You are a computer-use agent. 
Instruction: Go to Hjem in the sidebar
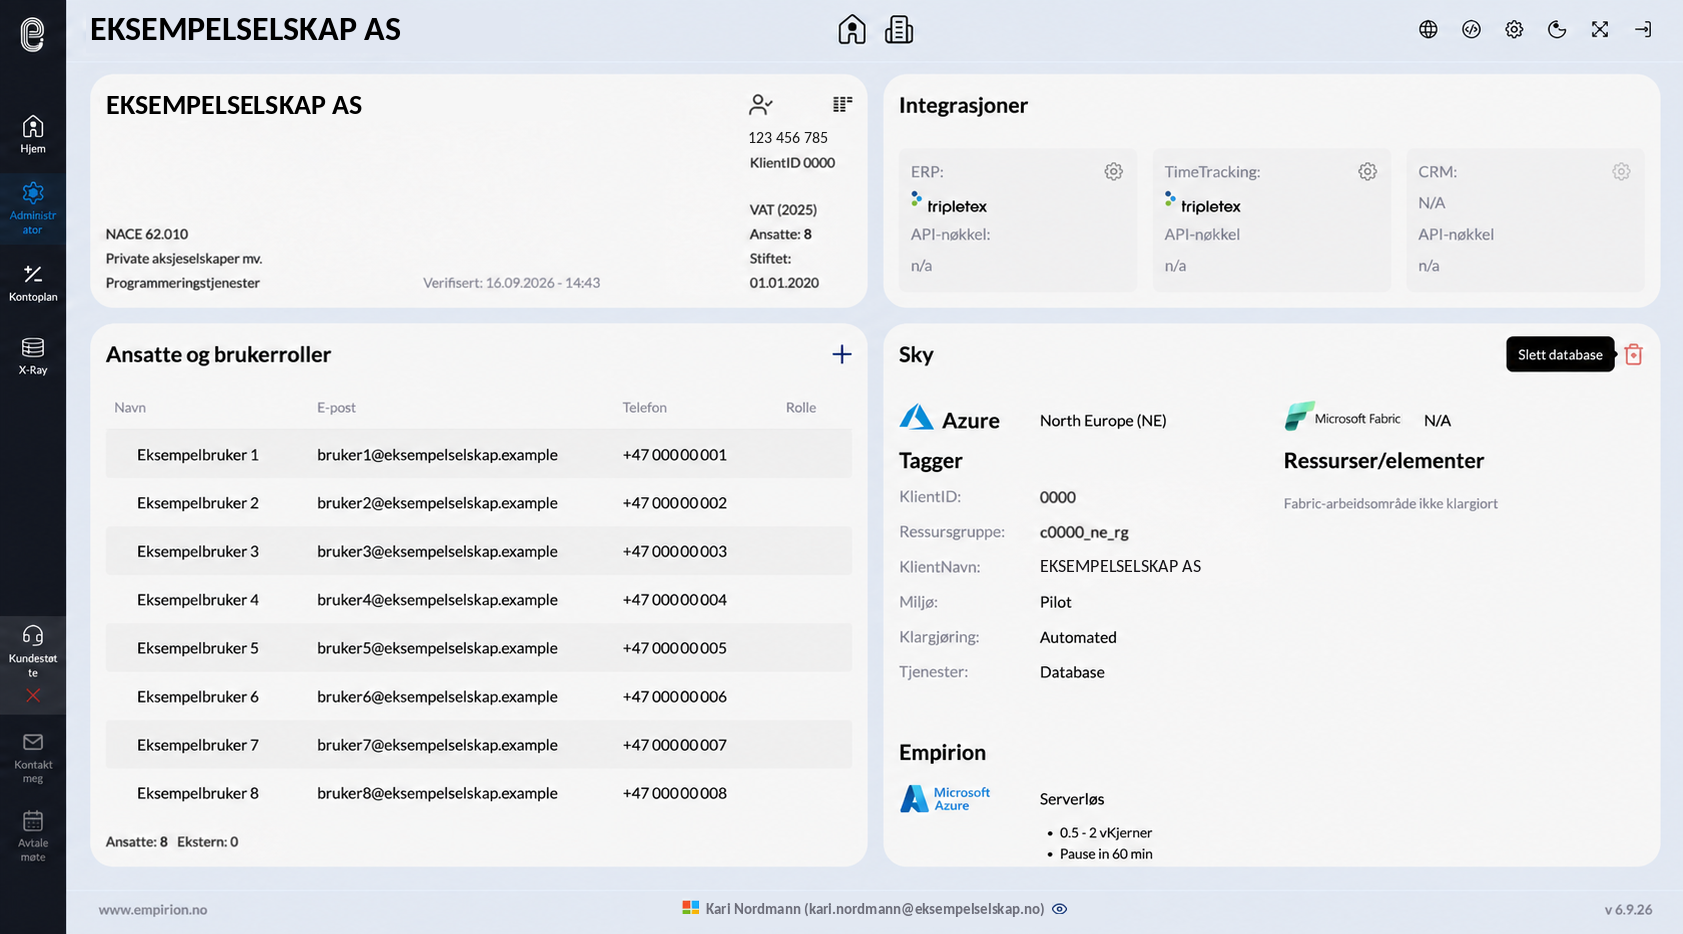pos(33,134)
